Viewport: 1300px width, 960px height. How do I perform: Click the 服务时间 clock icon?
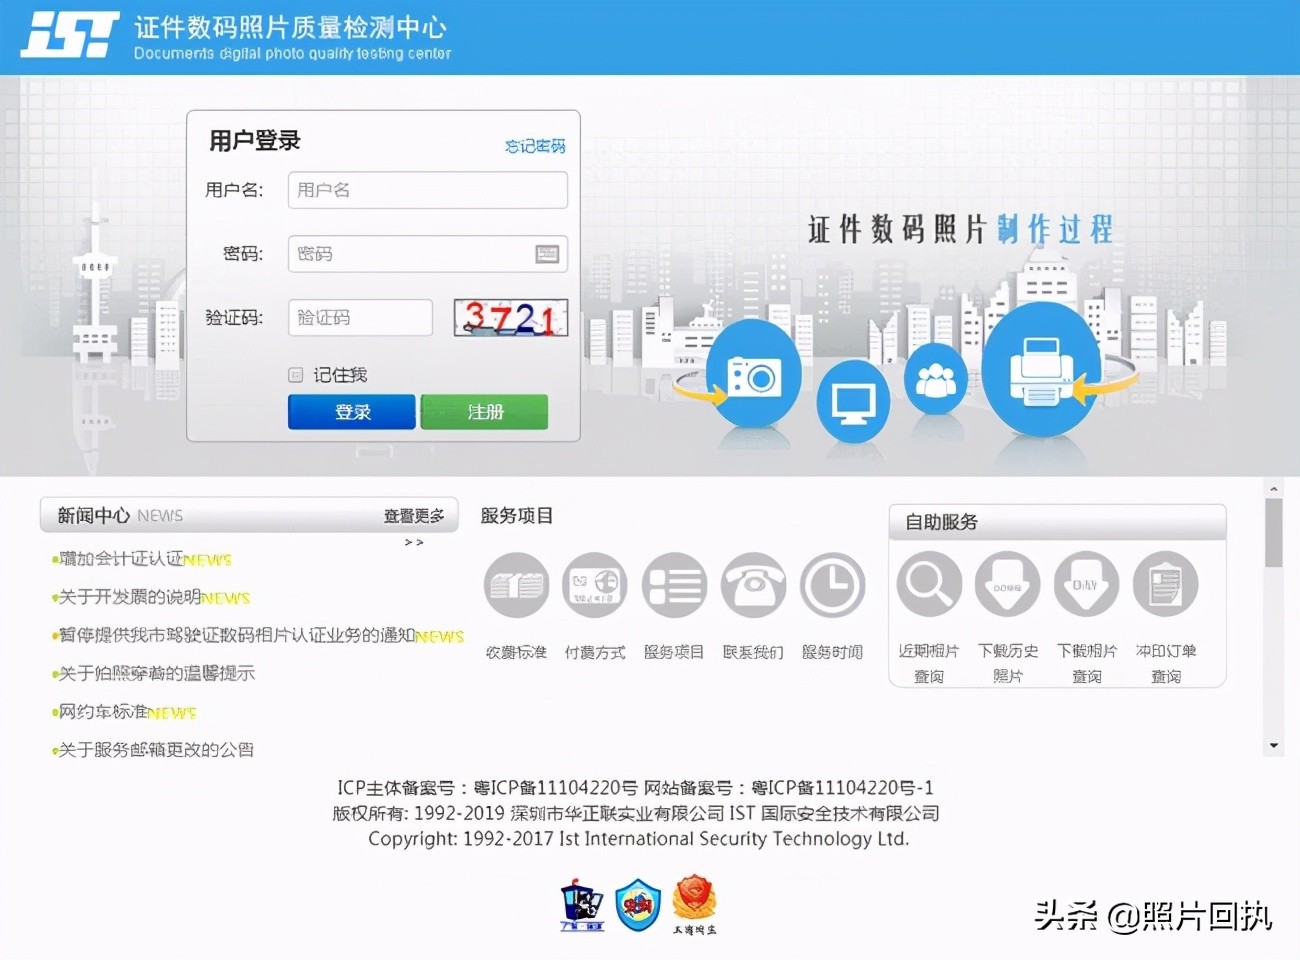(x=833, y=585)
